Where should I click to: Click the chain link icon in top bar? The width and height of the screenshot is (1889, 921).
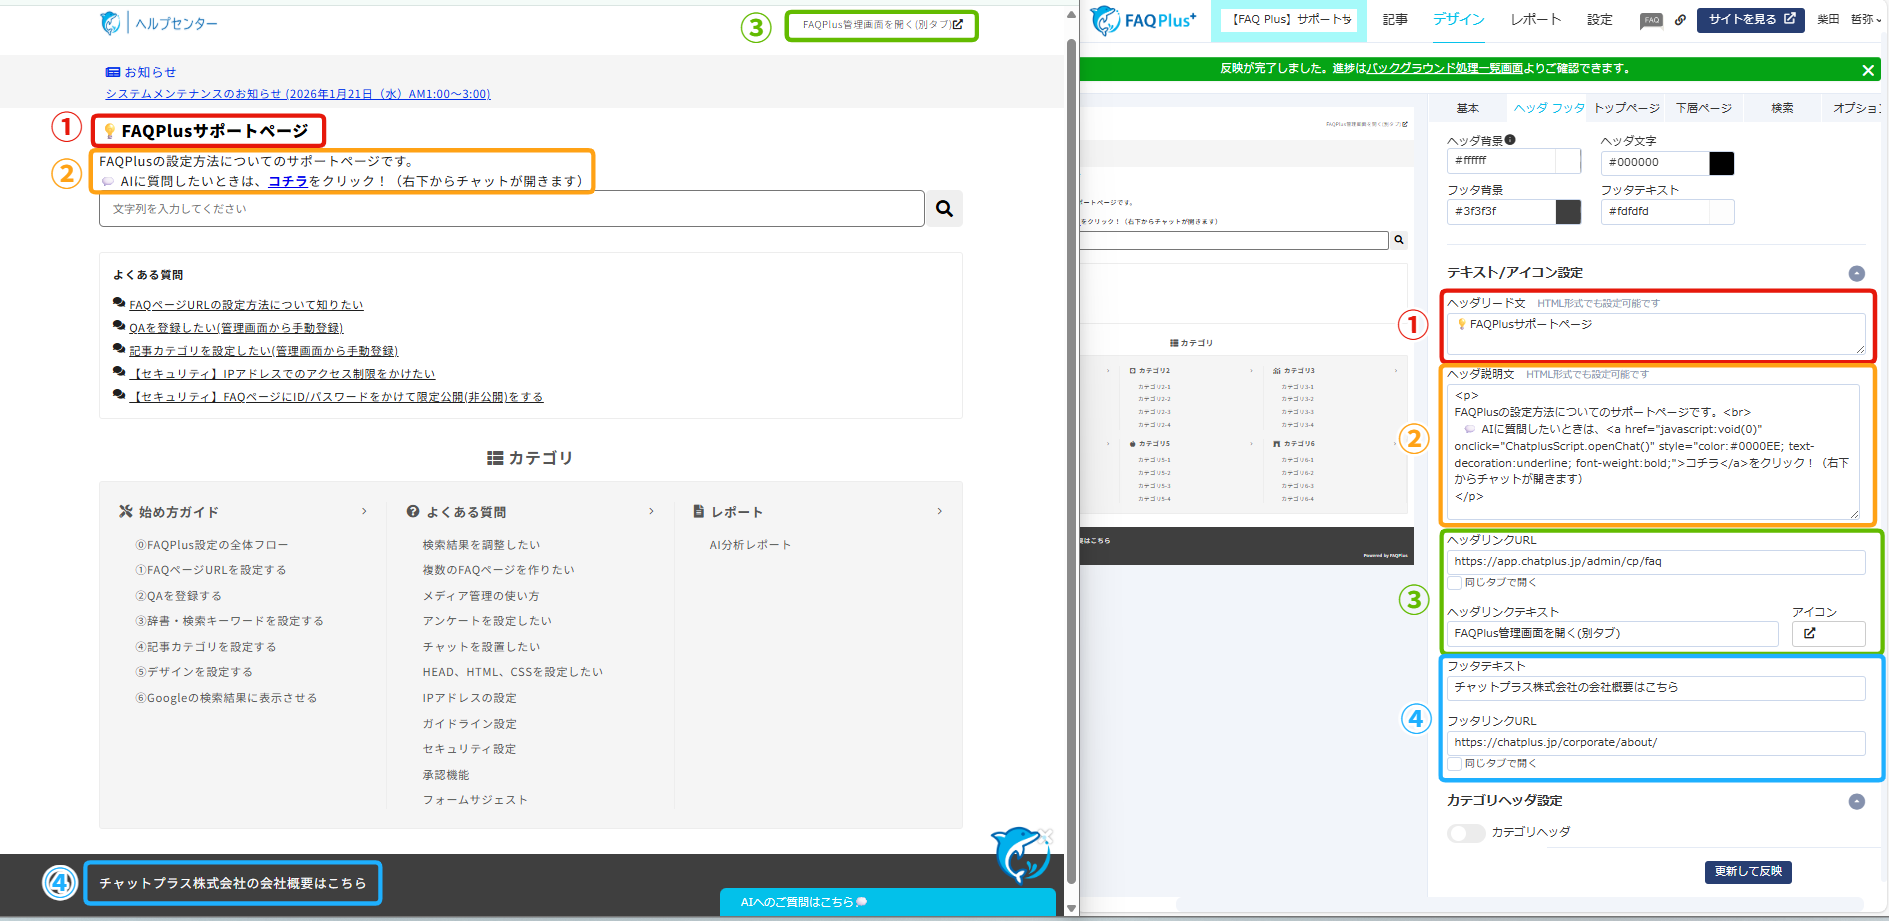pos(1680,20)
